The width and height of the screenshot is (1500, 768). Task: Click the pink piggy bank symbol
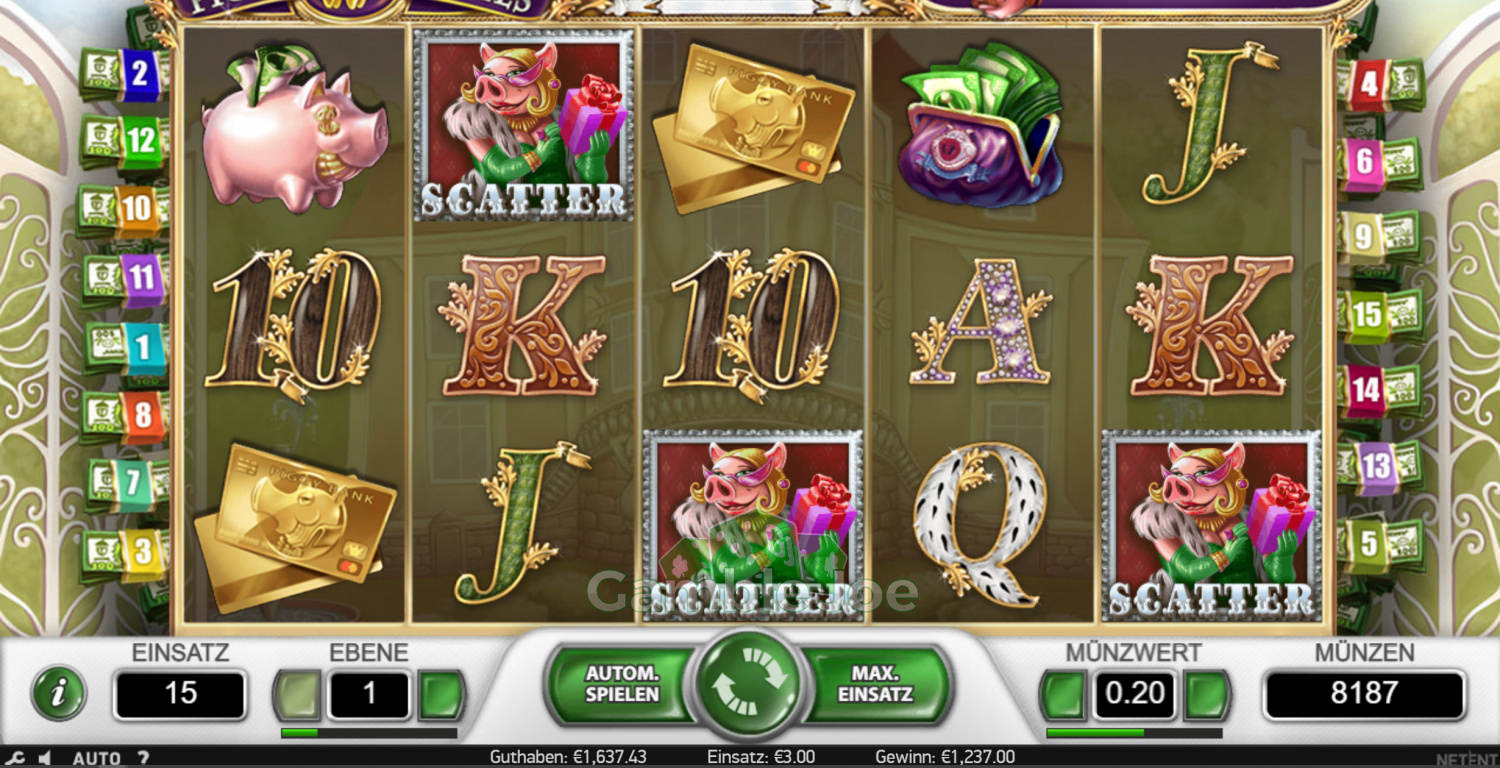coord(293,128)
